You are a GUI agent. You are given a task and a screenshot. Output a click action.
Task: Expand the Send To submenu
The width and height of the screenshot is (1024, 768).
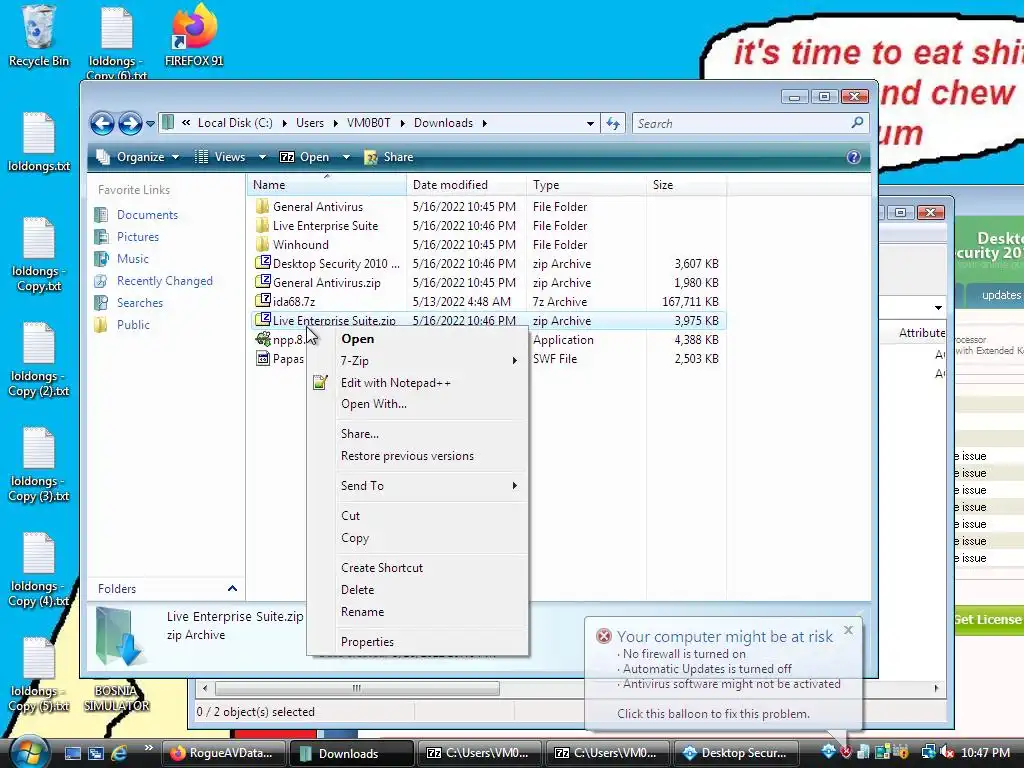click(418, 486)
